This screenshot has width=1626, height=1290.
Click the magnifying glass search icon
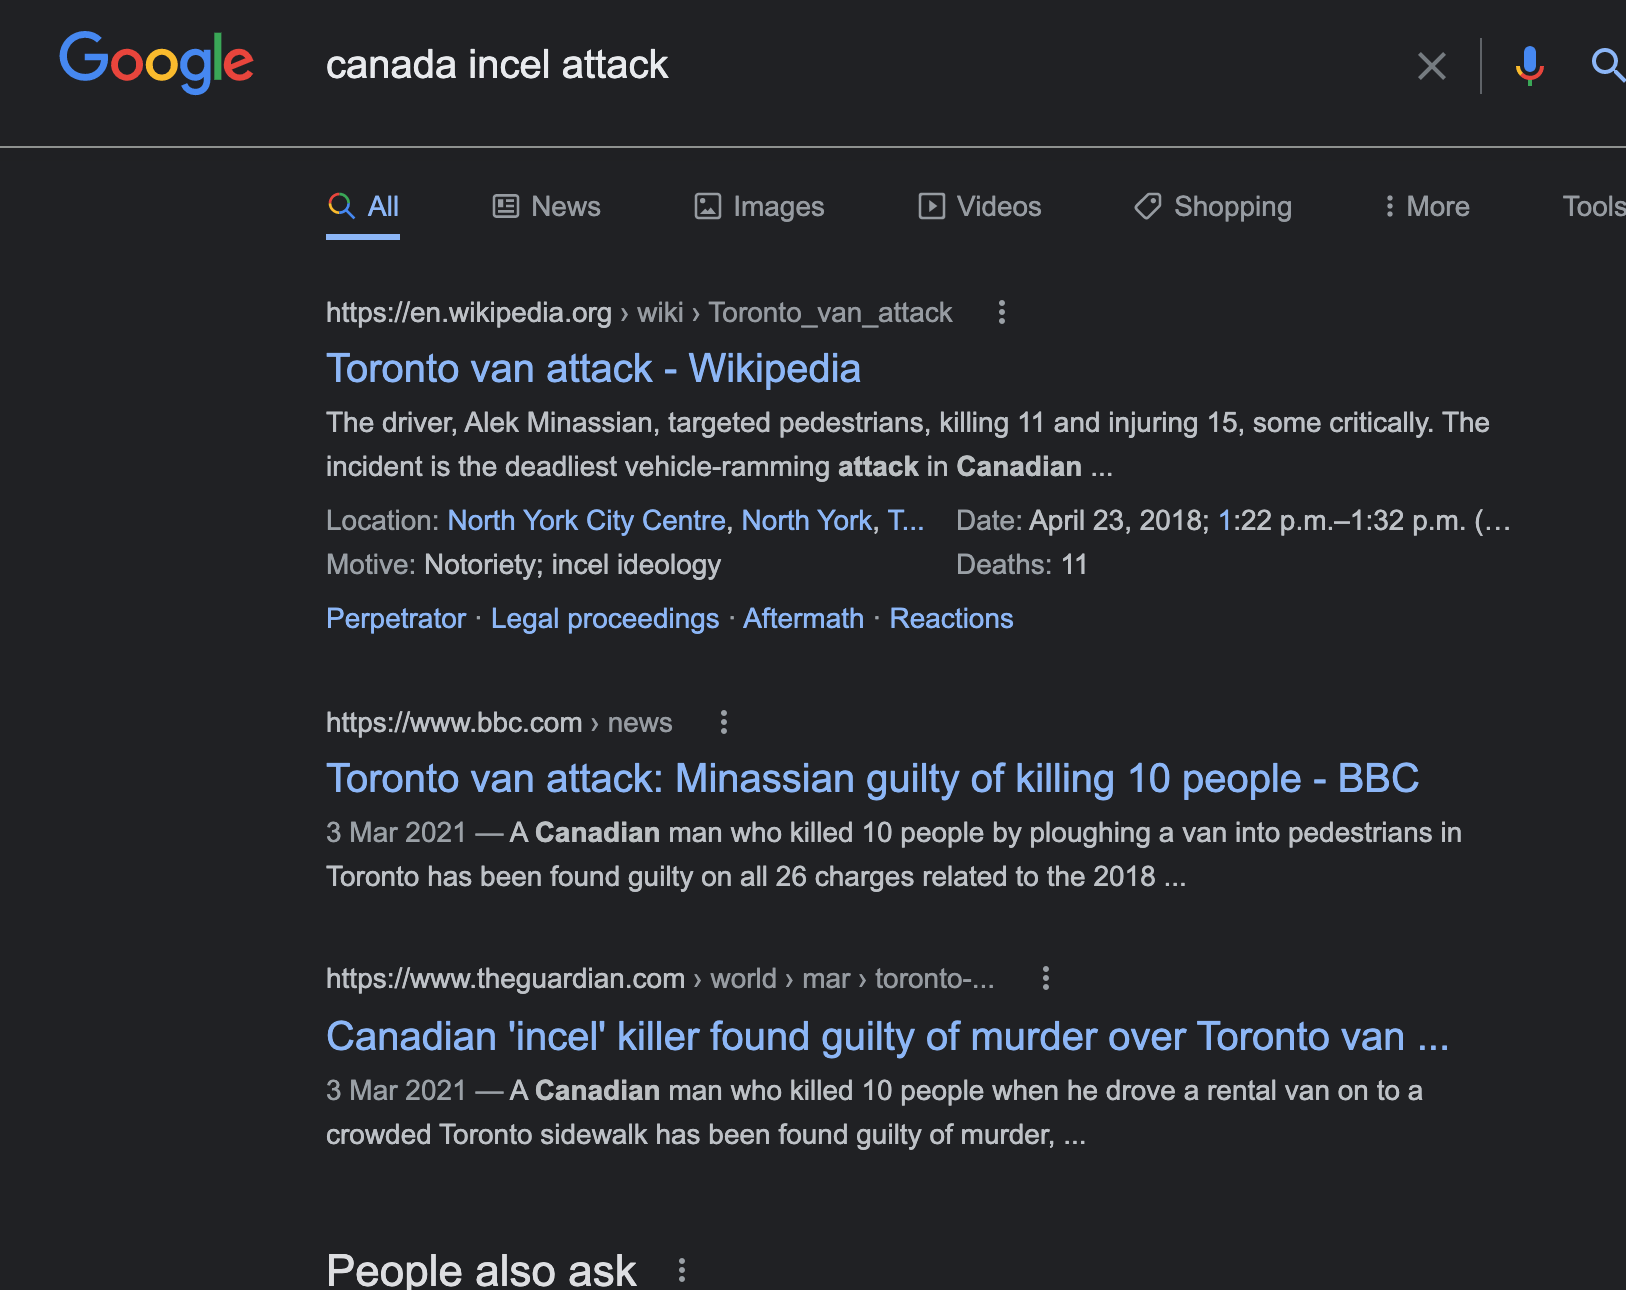pos(1607,65)
